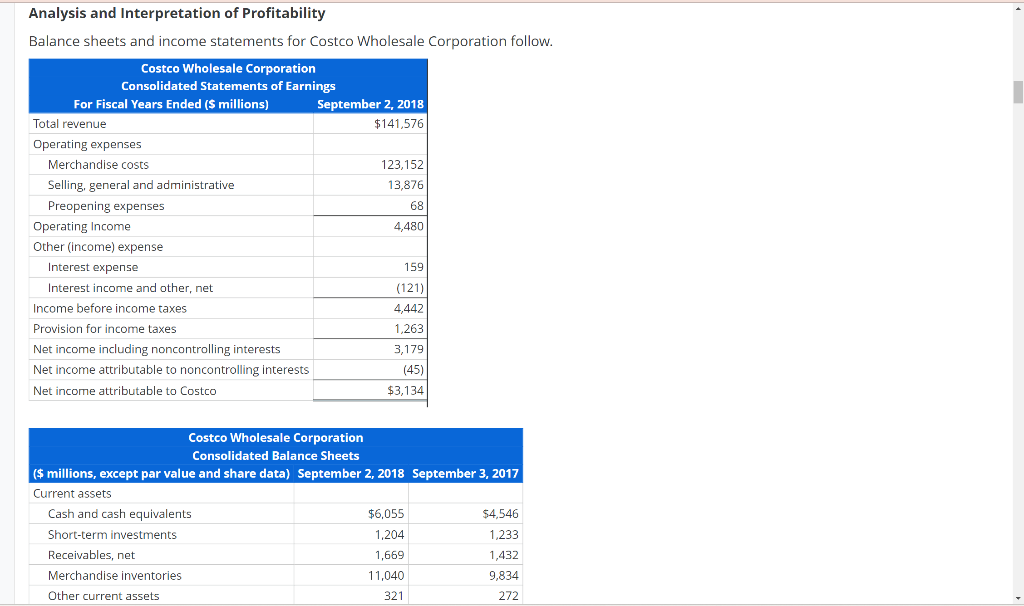The height and width of the screenshot is (606, 1024).
Task: Click the 'Operating expenses' row label
Action: coord(87,144)
